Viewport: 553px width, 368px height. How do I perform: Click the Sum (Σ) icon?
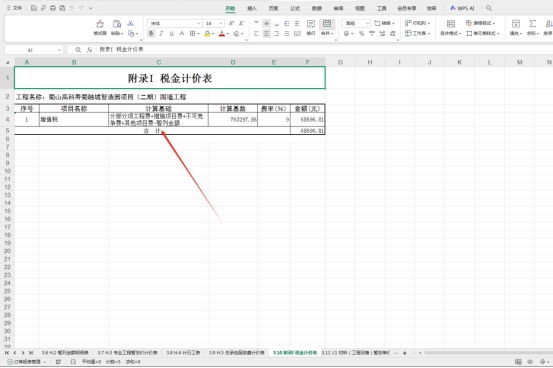[533, 24]
